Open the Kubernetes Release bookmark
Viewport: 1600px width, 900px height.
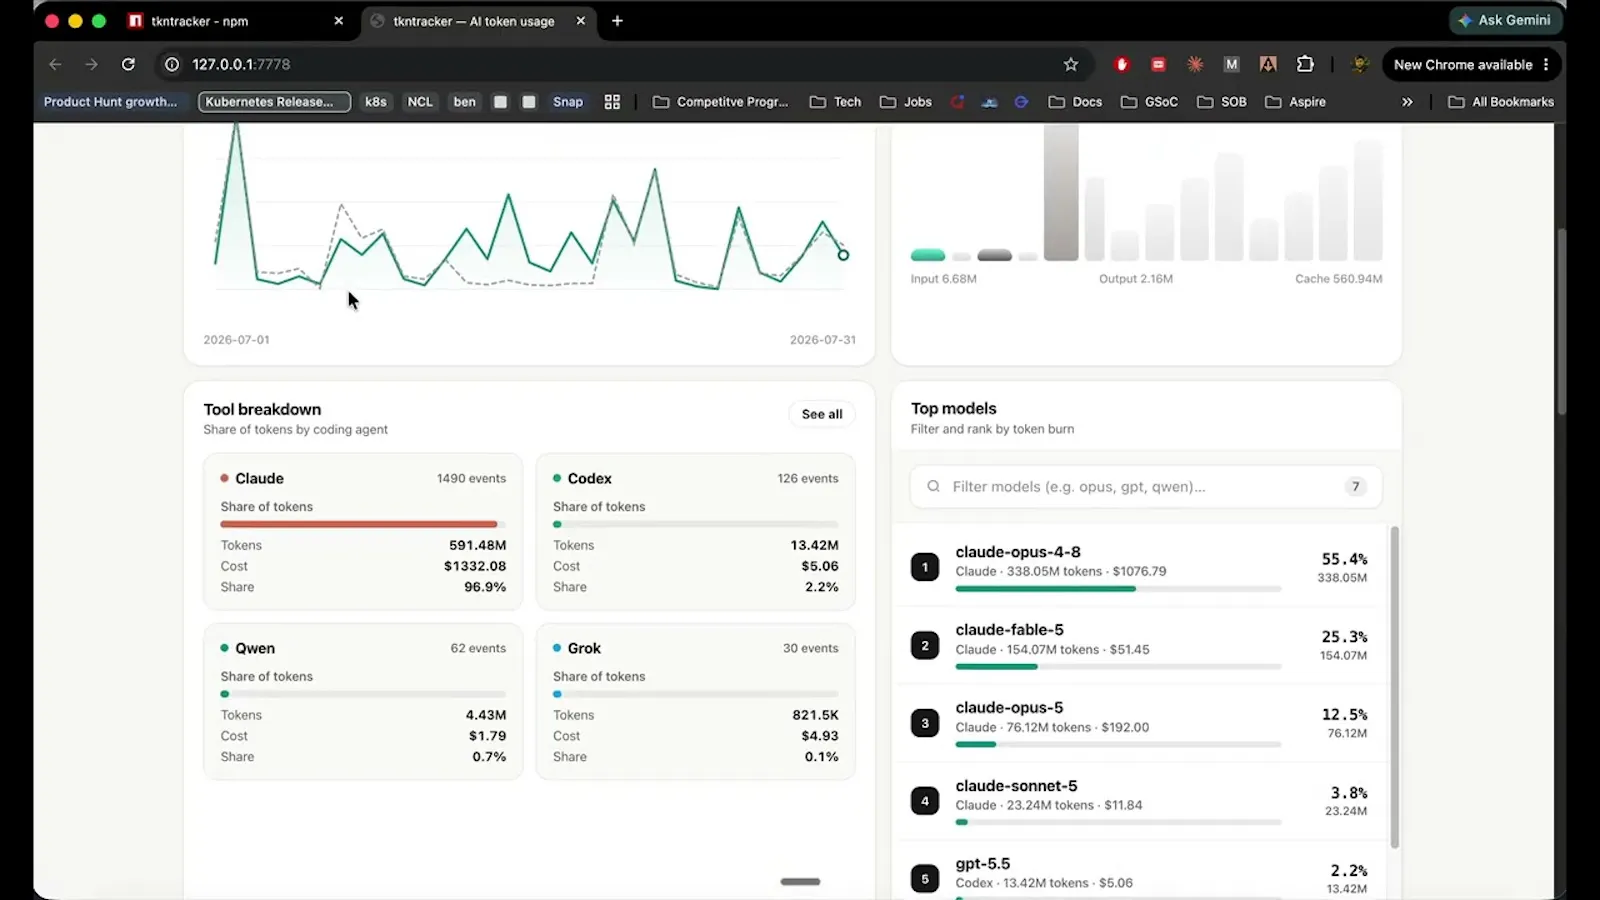274,102
